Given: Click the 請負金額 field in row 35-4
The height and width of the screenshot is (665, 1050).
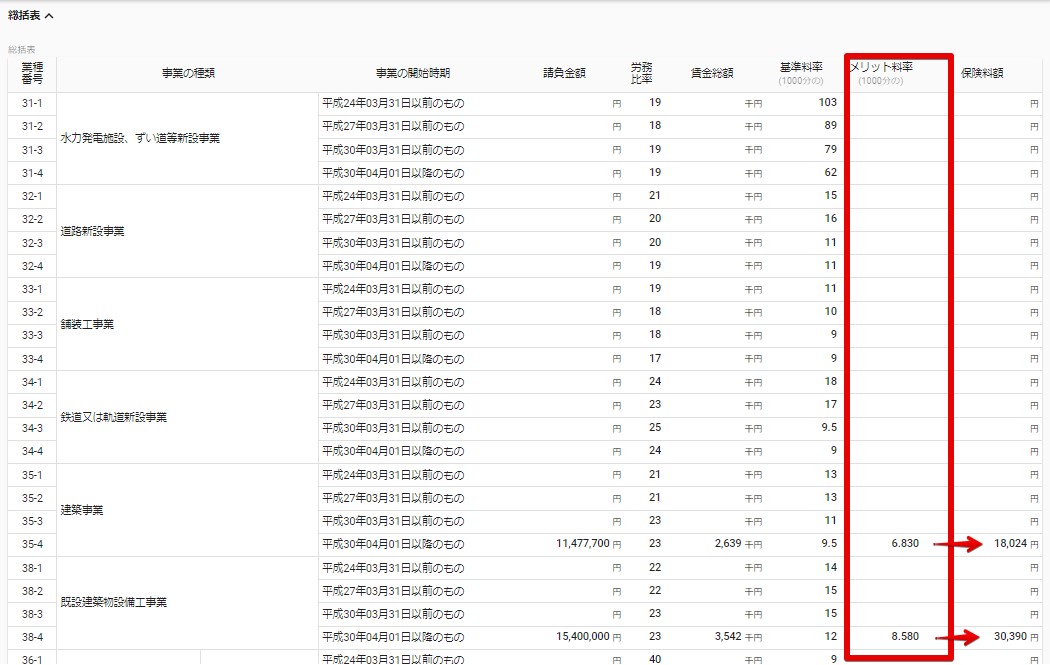Looking at the screenshot, I should click(583, 544).
